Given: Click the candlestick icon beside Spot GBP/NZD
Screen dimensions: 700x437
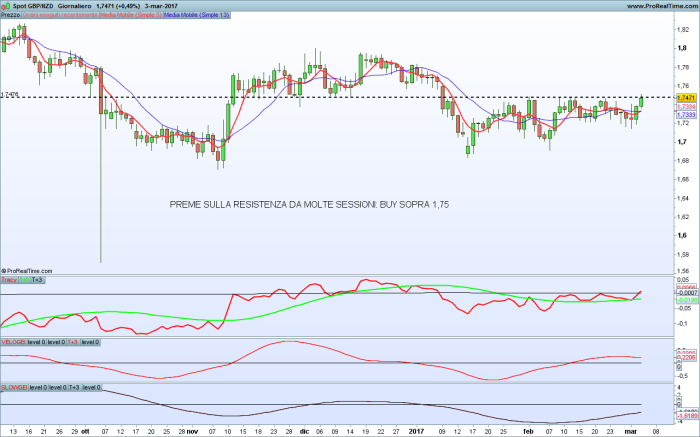Looking at the screenshot, I should (6, 6).
